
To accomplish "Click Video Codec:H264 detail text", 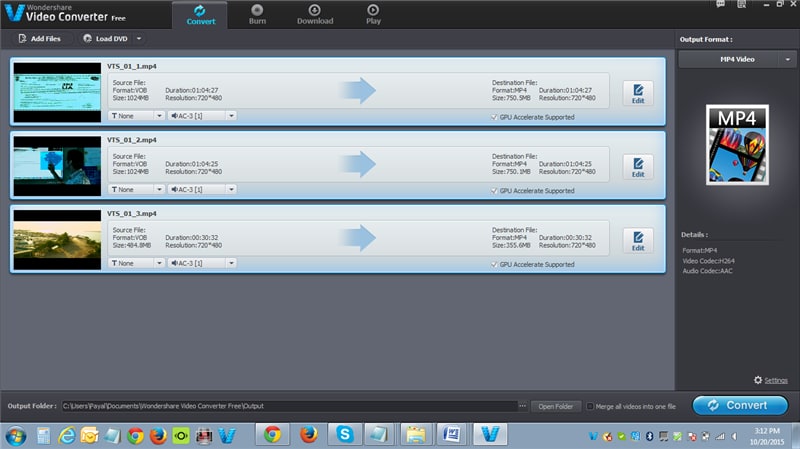I will tap(708, 261).
